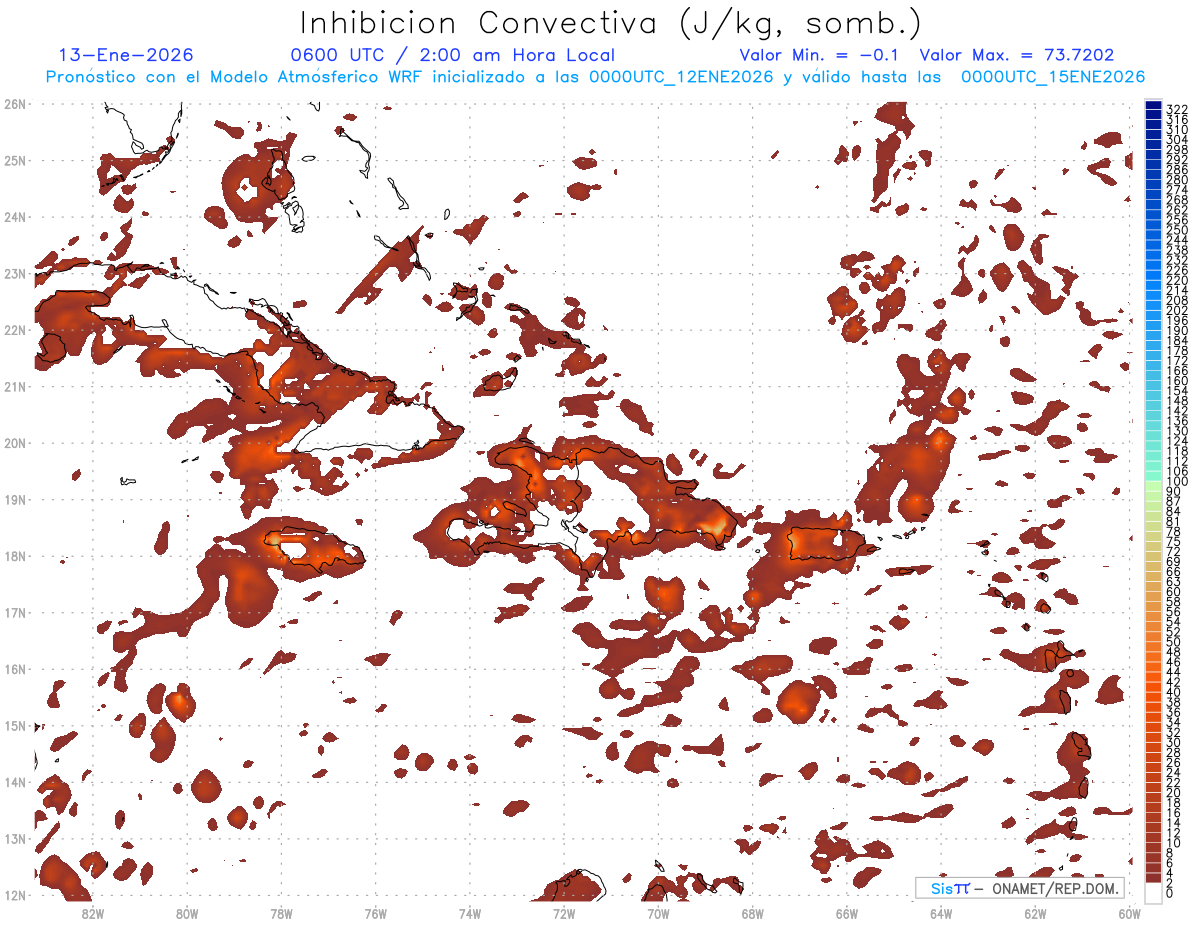Click the 18N latitude label

click(15, 556)
